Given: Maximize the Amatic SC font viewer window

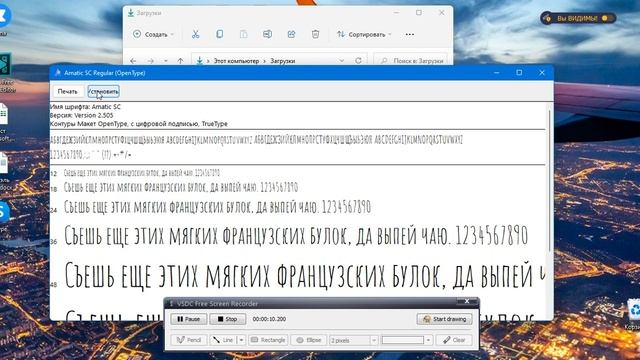Looking at the screenshot, I should [x=519, y=73].
